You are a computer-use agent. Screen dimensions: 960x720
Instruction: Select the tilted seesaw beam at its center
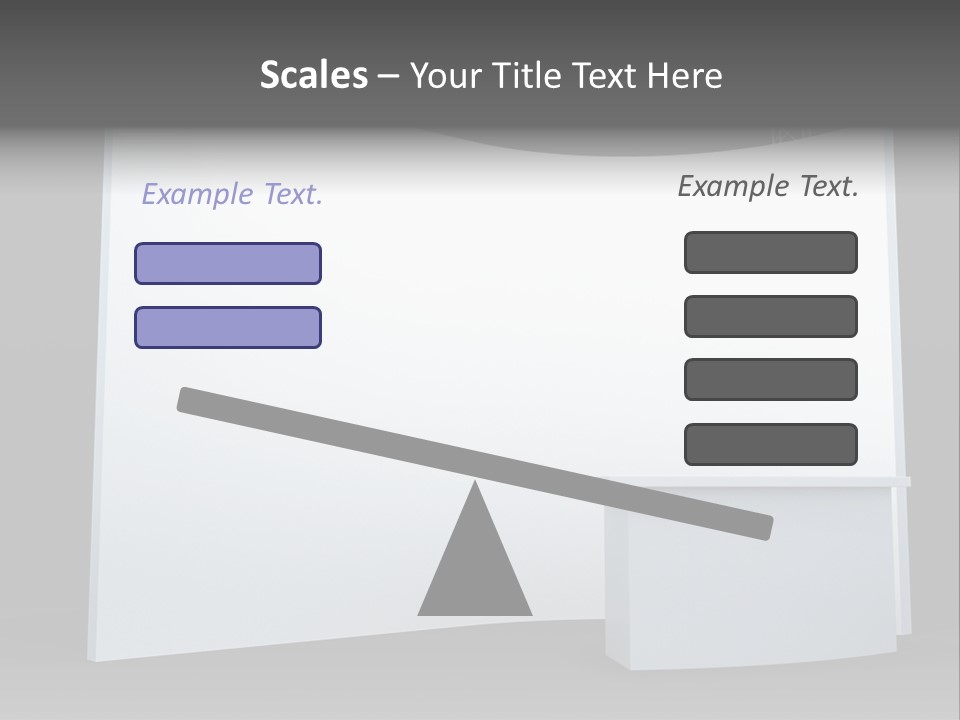click(x=475, y=463)
